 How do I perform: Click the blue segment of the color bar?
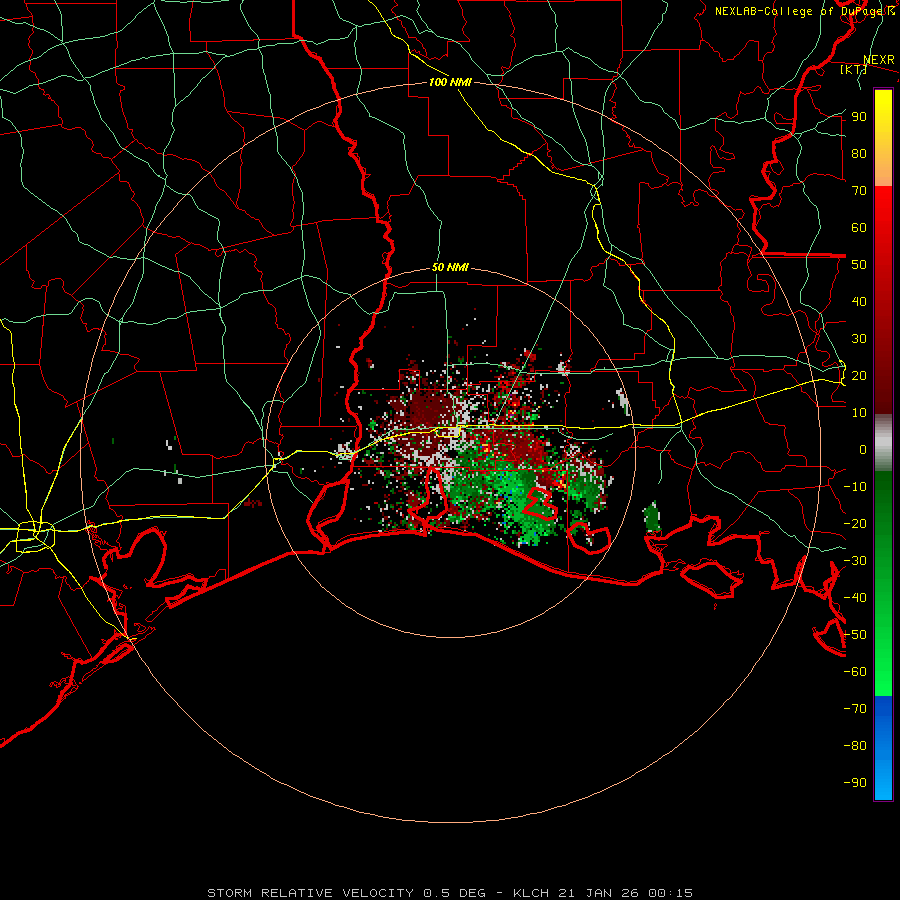pyautogui.click(x=883, y=748)
